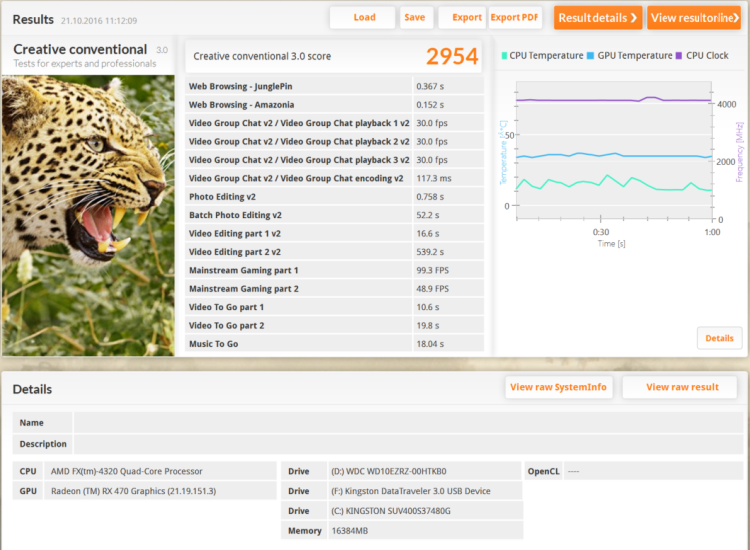
Task: Select Music To Go row
Action: click(334, 344)
